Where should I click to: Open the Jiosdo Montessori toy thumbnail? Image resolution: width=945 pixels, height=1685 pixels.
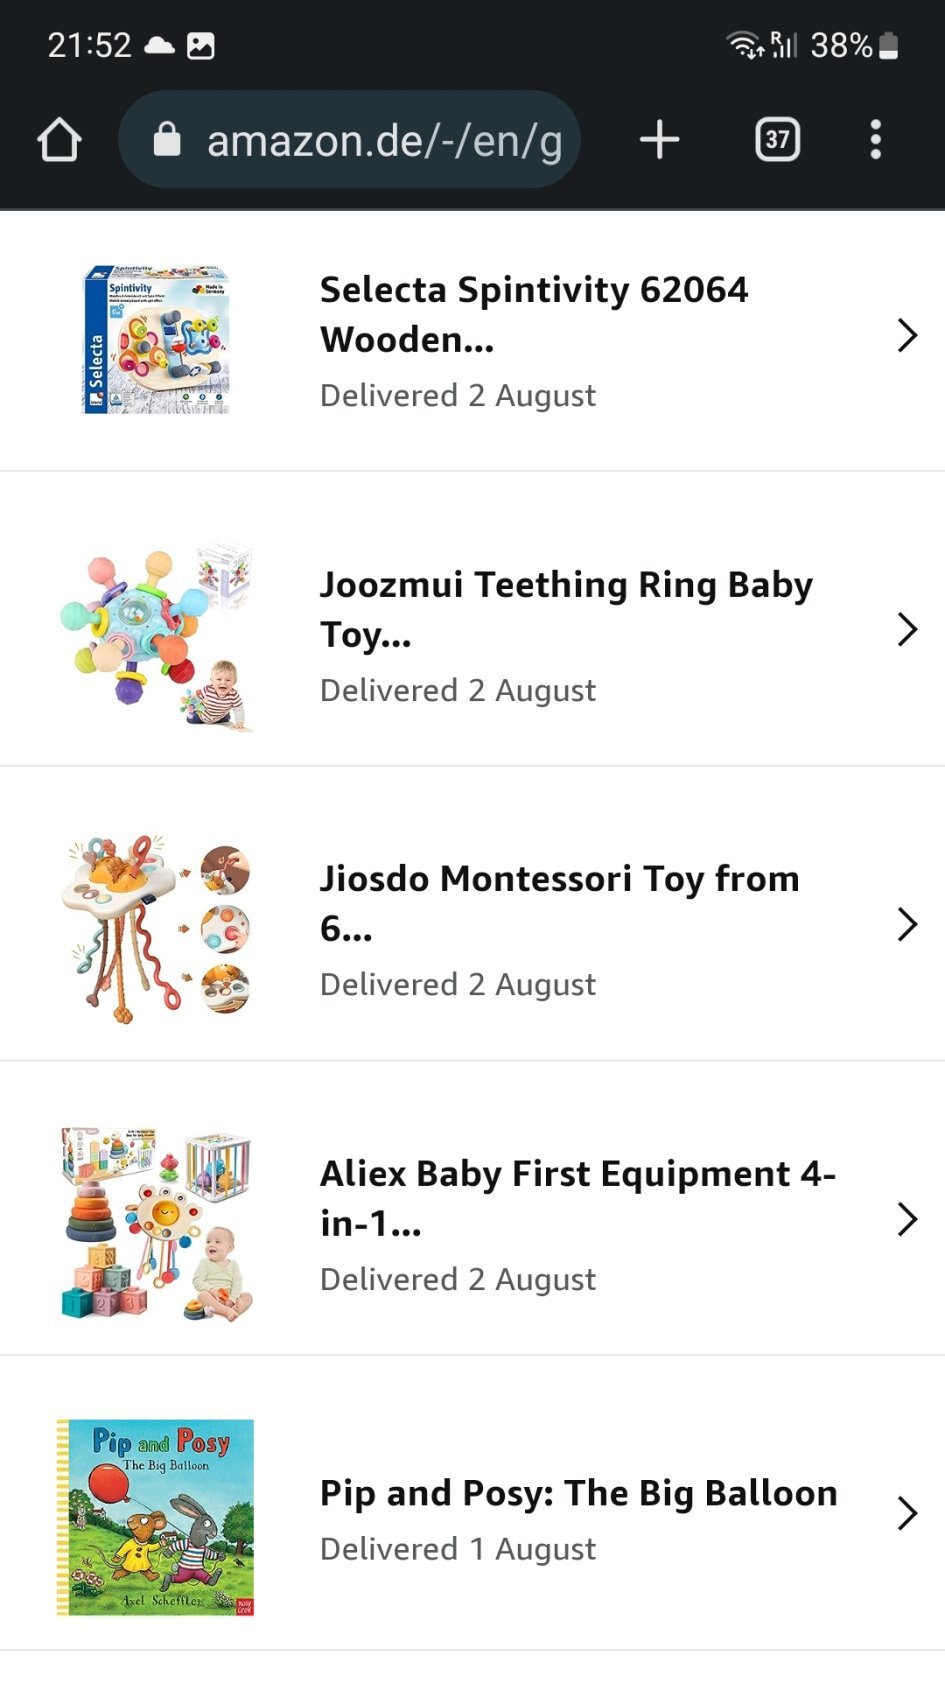156,929
